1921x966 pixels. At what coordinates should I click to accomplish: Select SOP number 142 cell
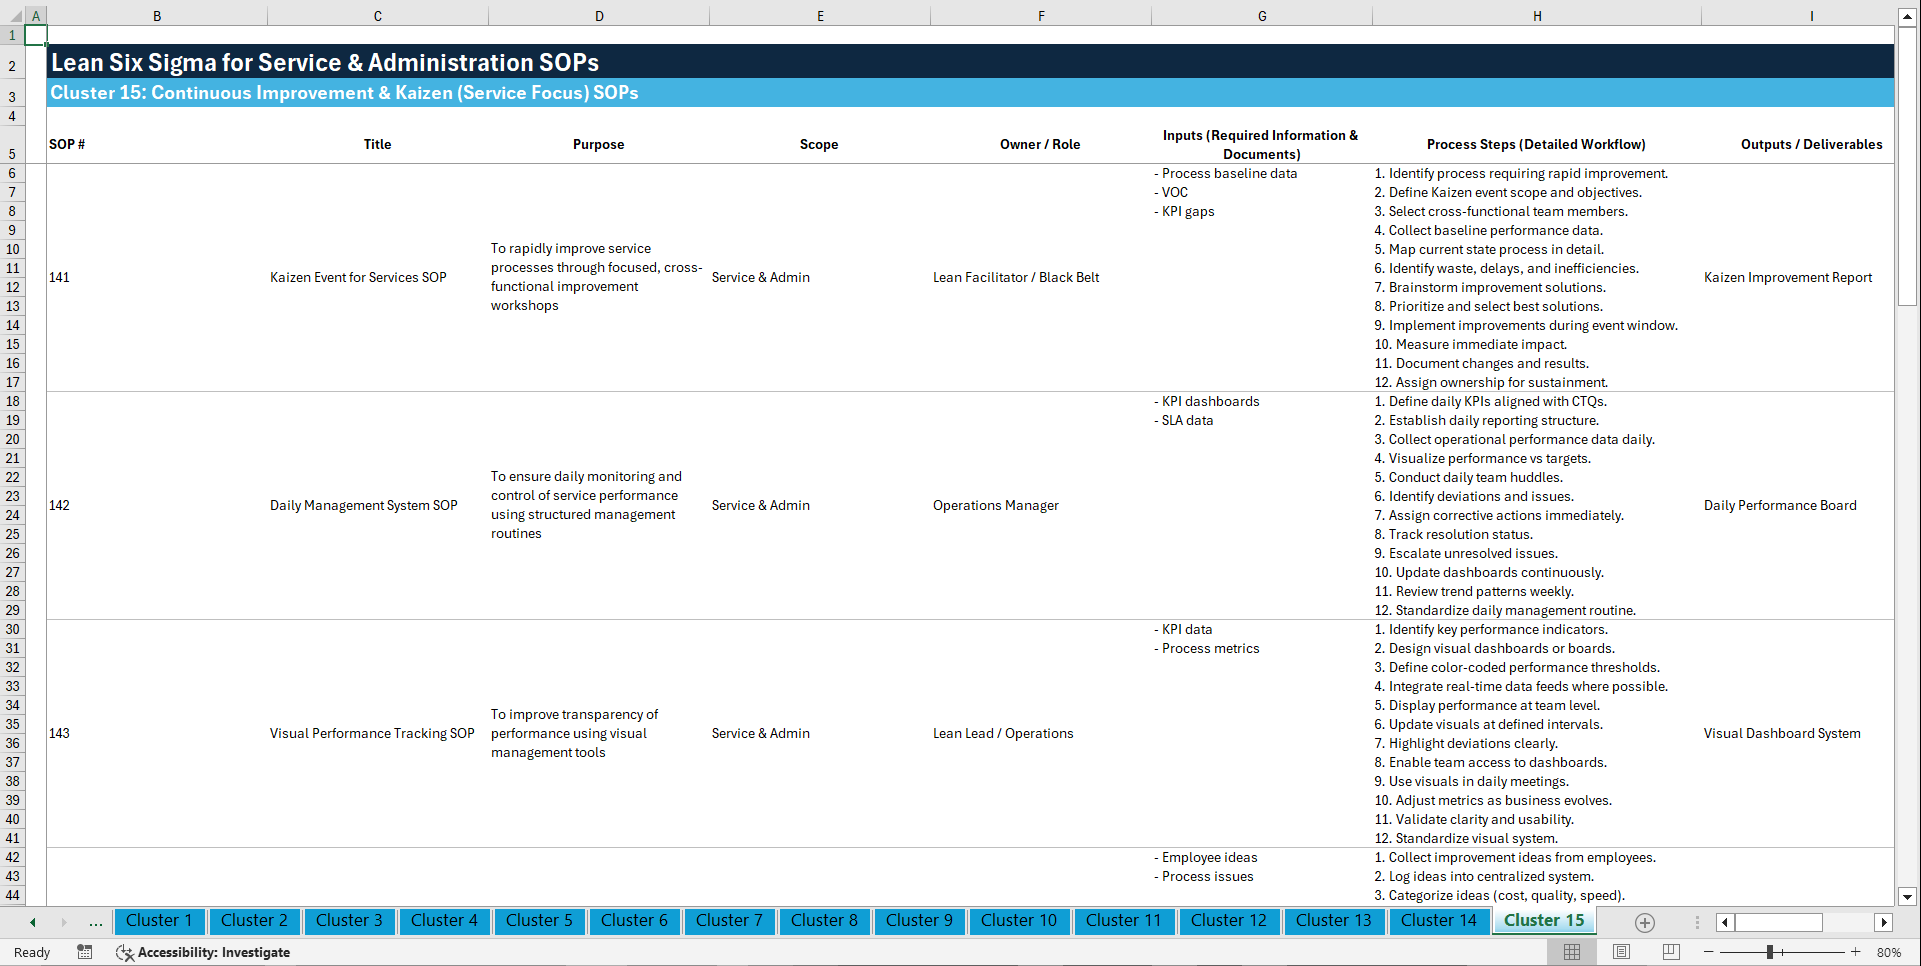point(157,505)
